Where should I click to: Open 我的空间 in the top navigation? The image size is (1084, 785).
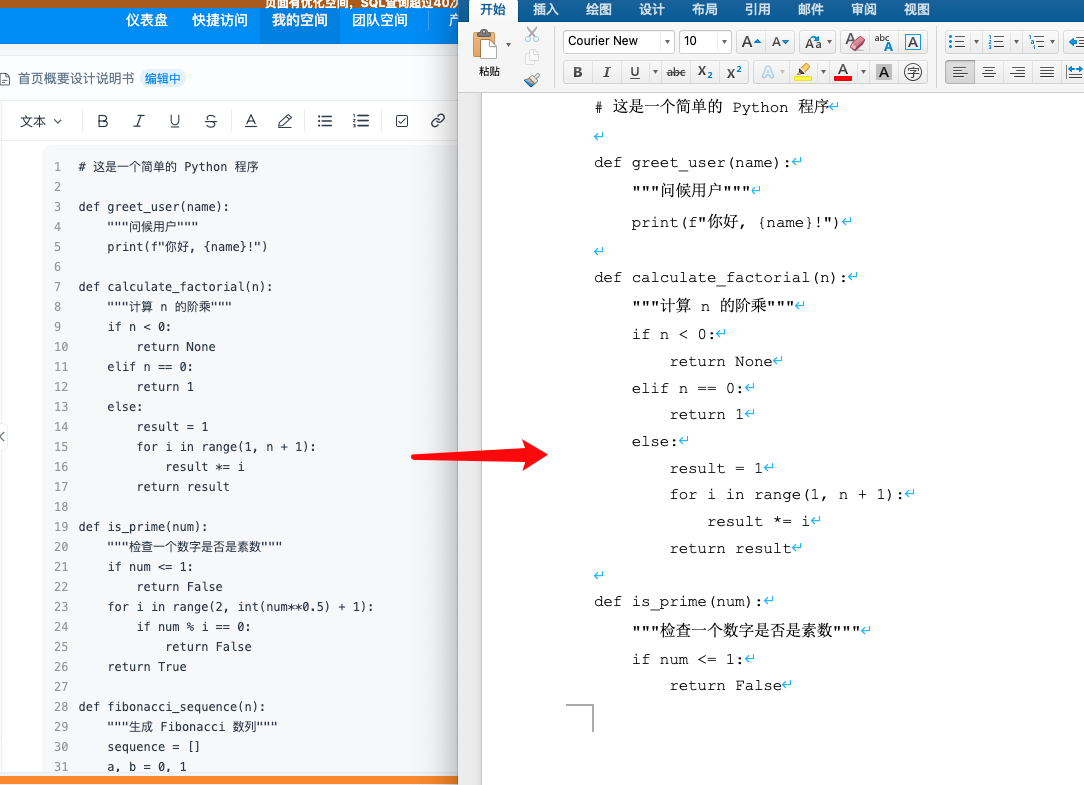[x=300, y=20]
